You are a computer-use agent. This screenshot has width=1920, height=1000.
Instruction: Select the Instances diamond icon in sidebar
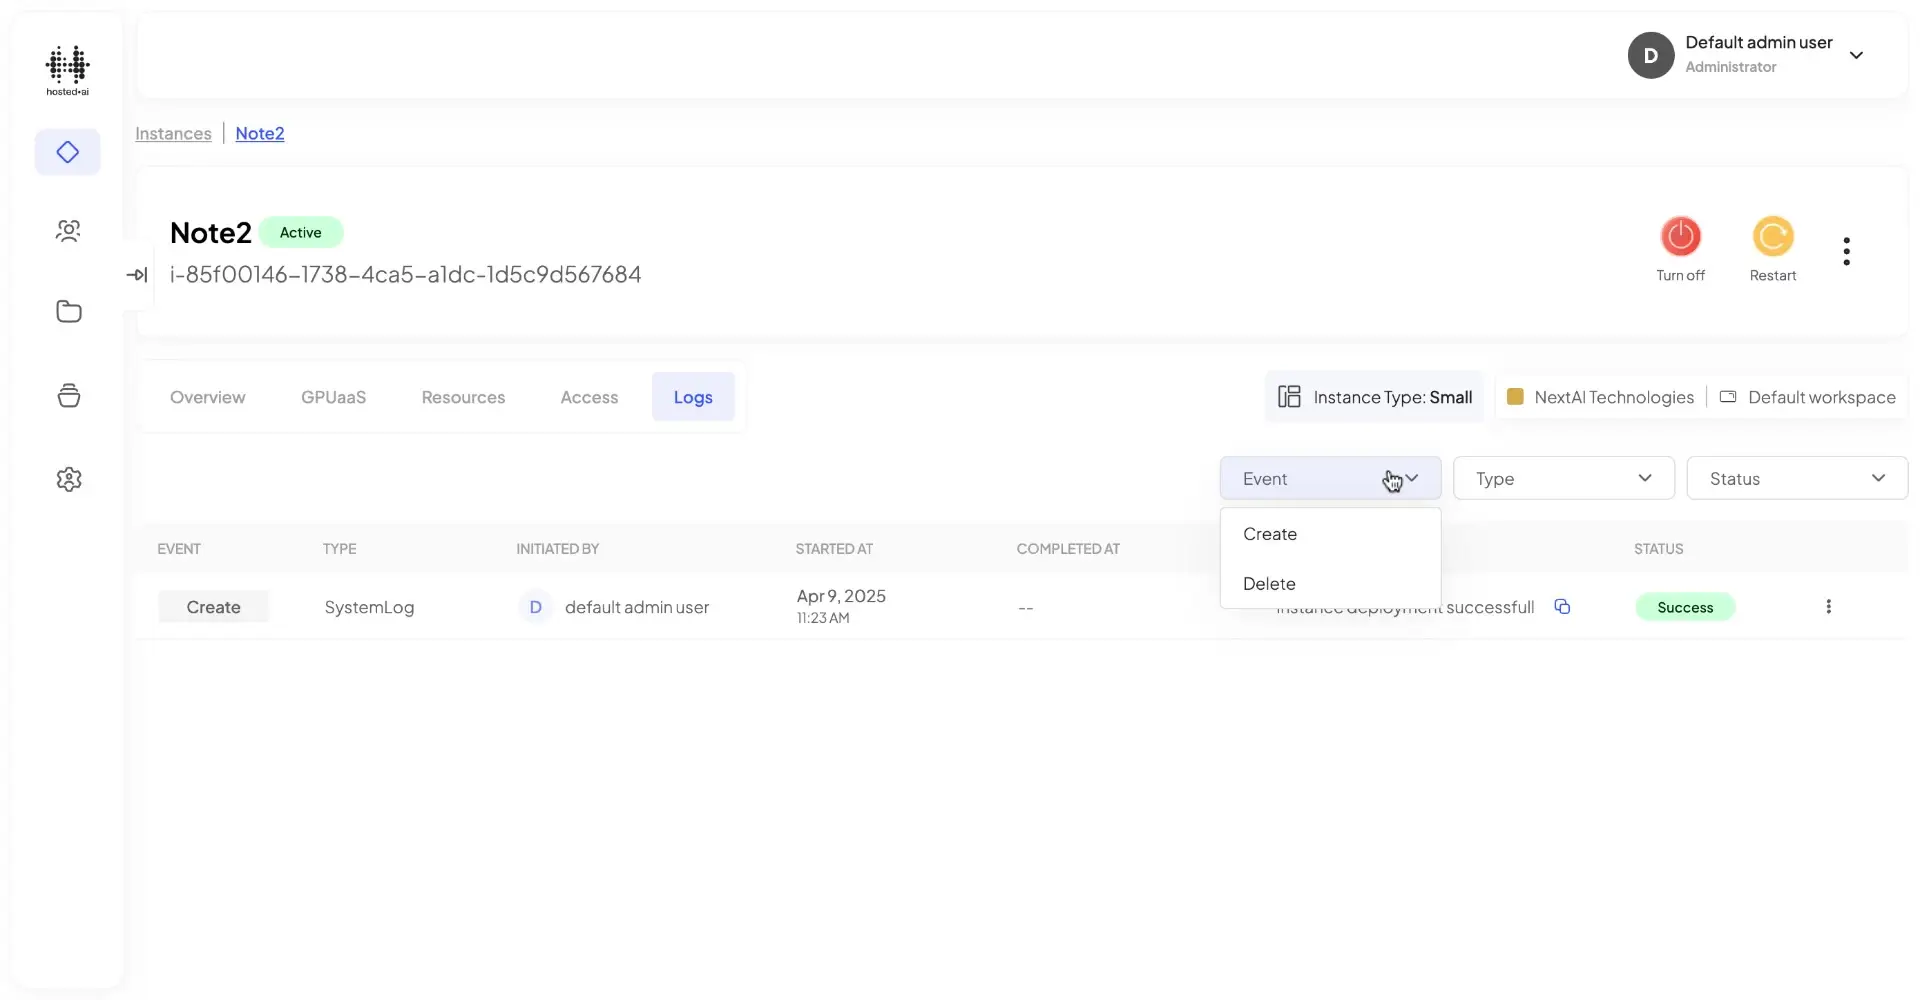pyautogui.click(x=67, y=152)
